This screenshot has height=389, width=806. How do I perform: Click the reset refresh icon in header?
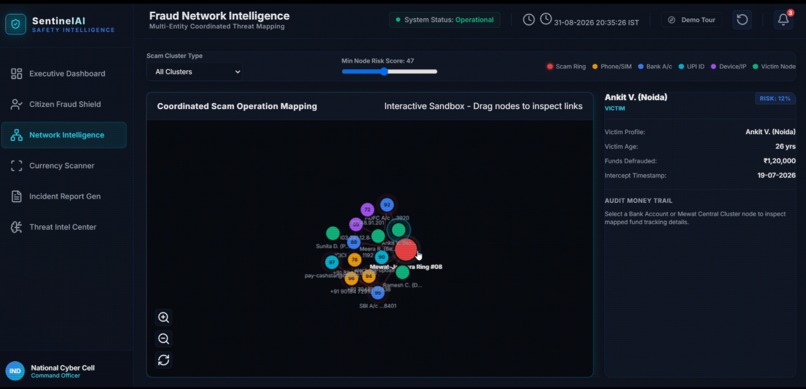click(742, 20)
